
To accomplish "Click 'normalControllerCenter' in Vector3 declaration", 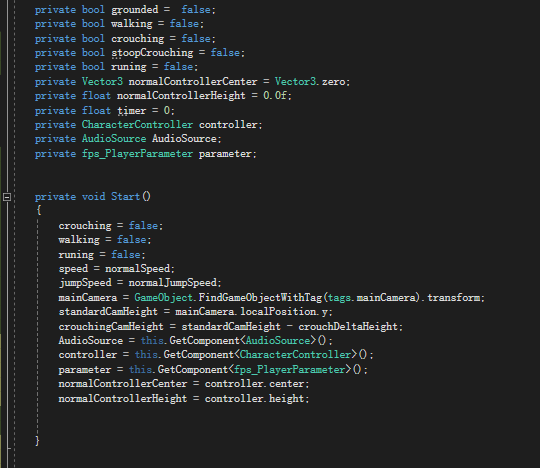I will (x=193, y=82).
